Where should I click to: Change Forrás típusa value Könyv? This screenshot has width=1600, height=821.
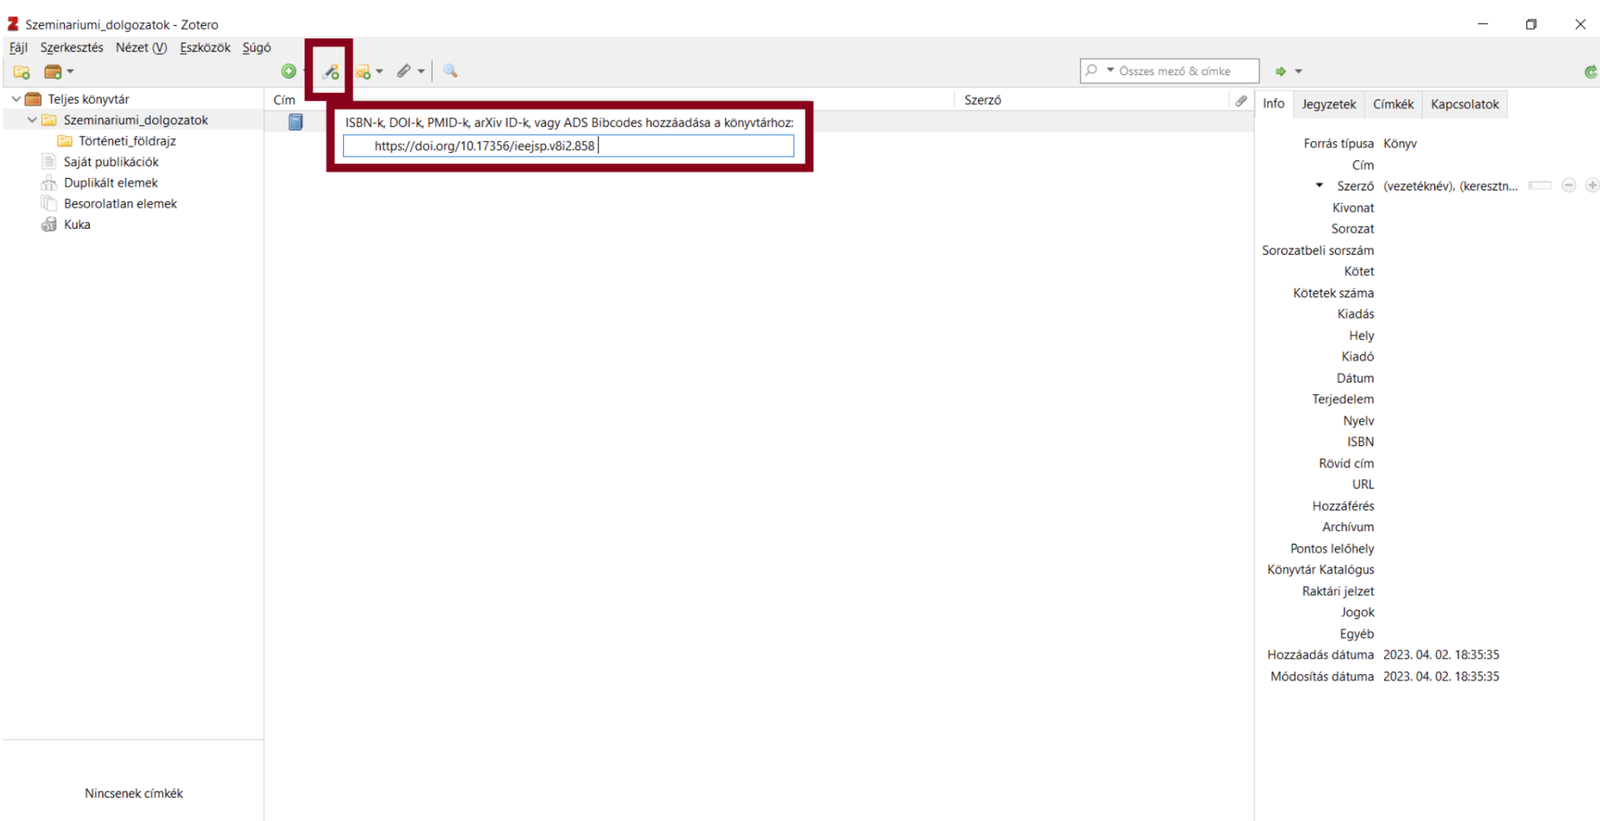[x=1400, y=144]
